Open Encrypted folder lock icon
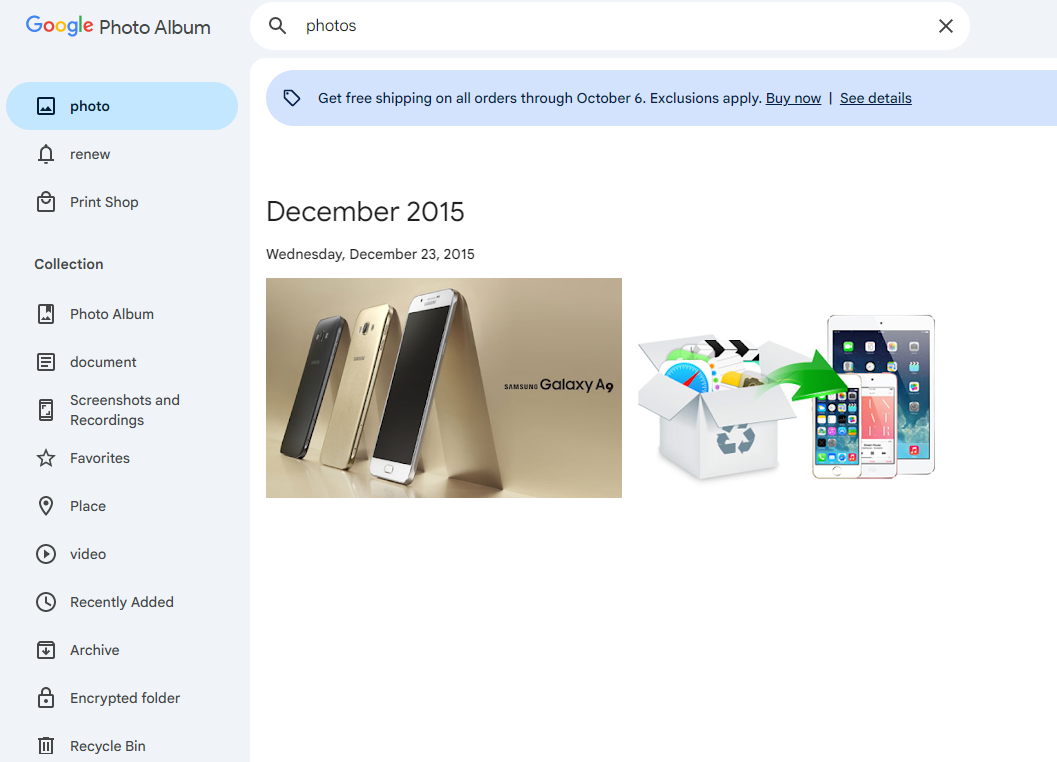 click(46, 698)
